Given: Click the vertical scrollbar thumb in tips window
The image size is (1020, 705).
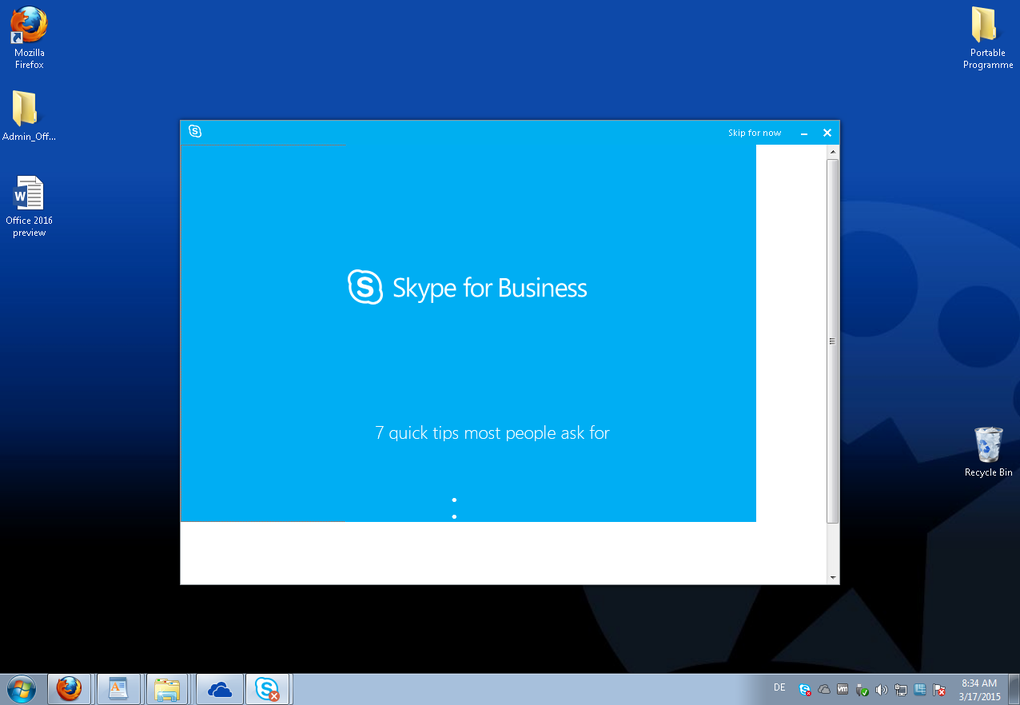Looking at the screenshot, I should coord(833,341).
